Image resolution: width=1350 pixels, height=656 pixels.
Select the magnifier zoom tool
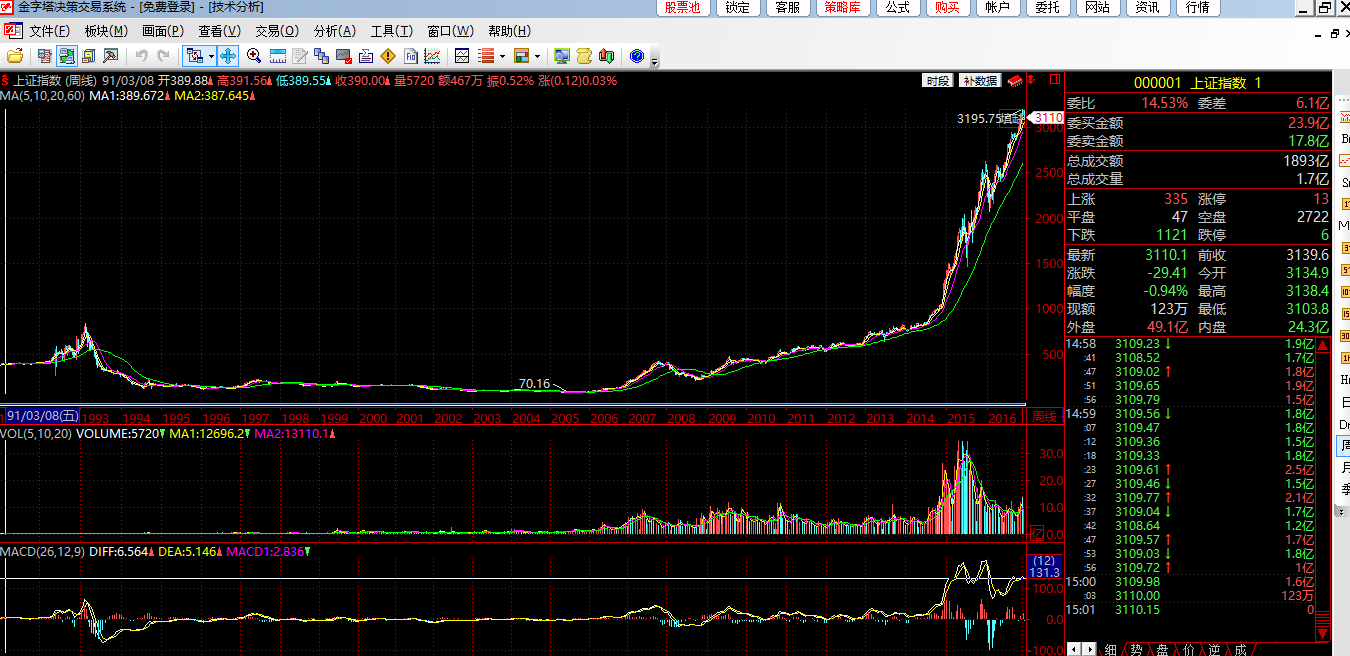pos(254,56)
